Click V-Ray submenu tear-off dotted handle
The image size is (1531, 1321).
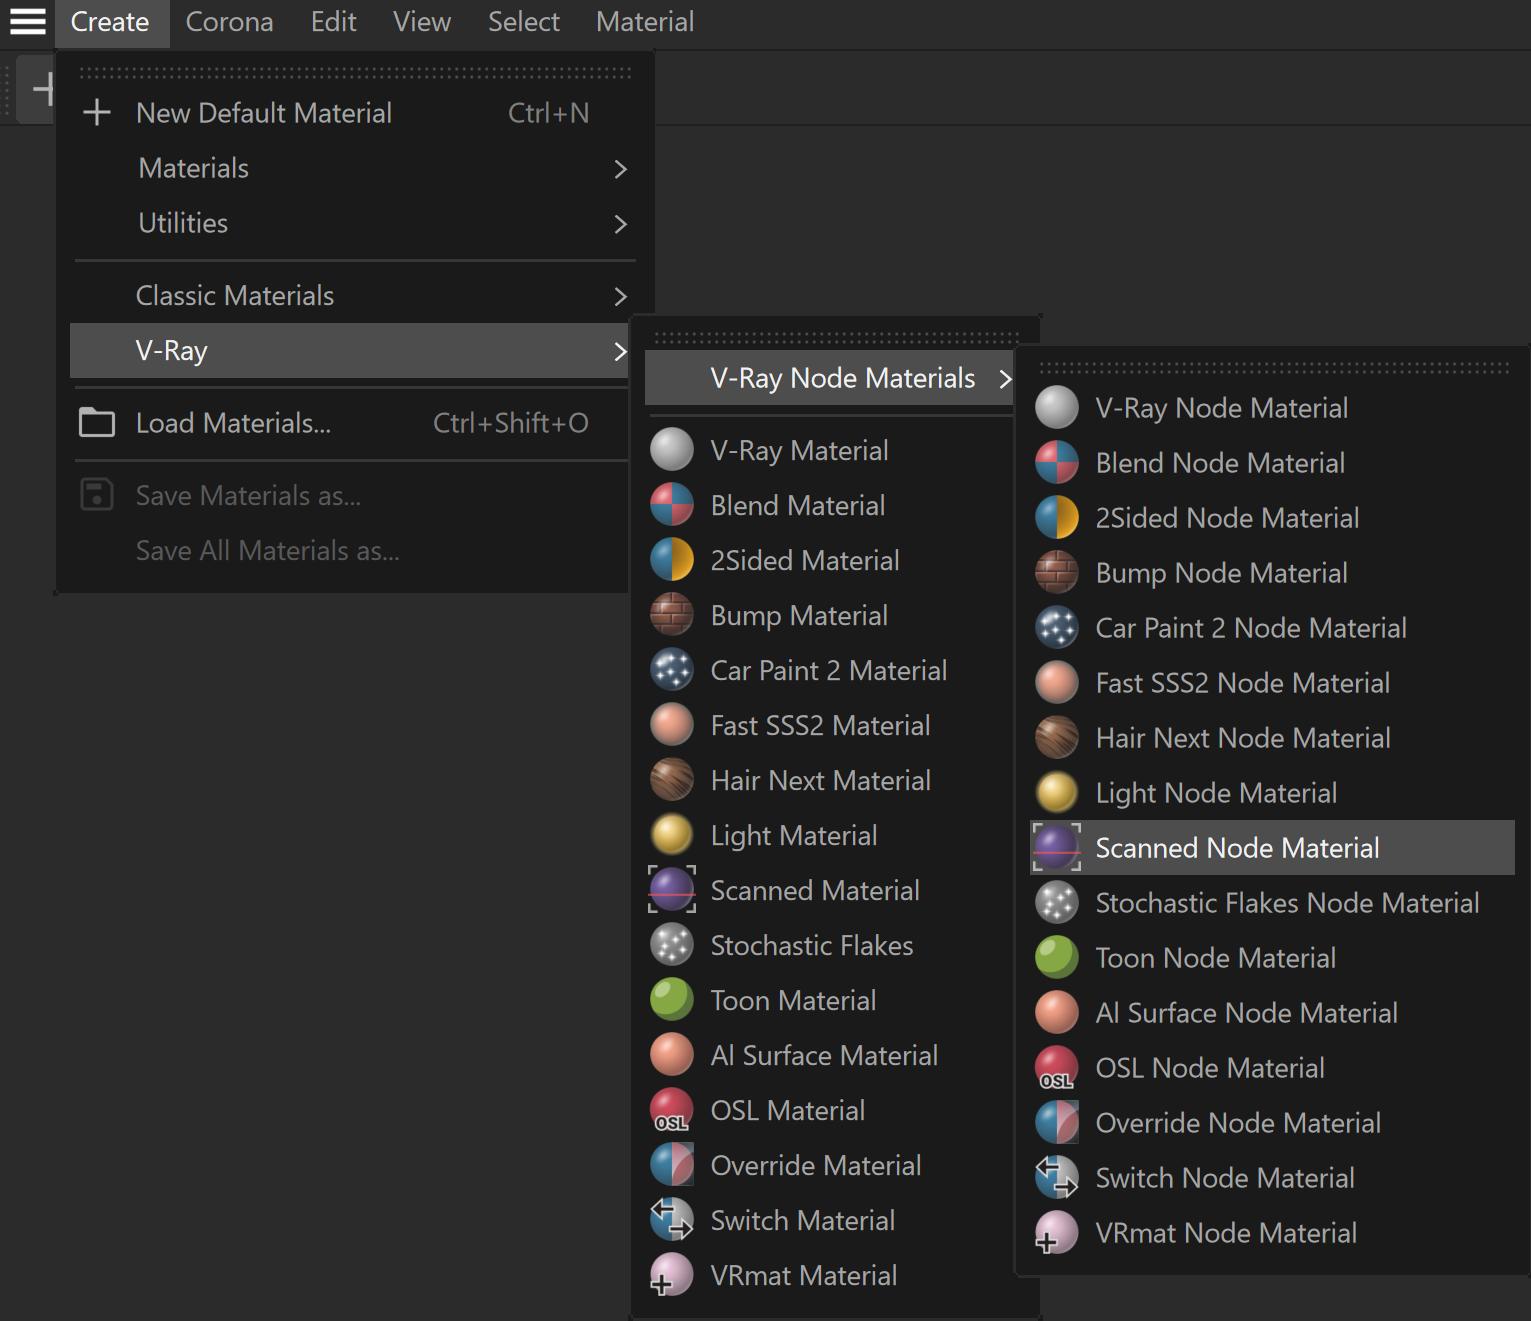pos(836,337)
